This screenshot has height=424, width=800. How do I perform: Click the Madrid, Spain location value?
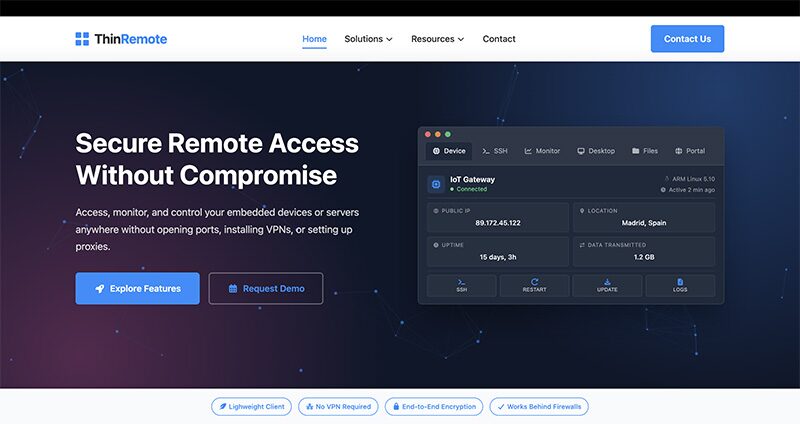click(644, 223)
